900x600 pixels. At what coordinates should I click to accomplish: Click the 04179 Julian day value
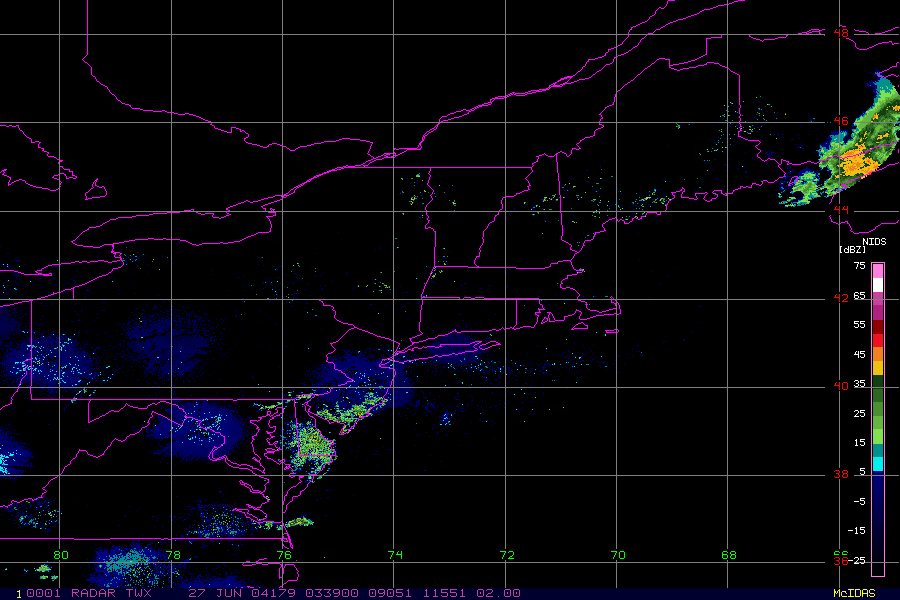click(273, 593)
